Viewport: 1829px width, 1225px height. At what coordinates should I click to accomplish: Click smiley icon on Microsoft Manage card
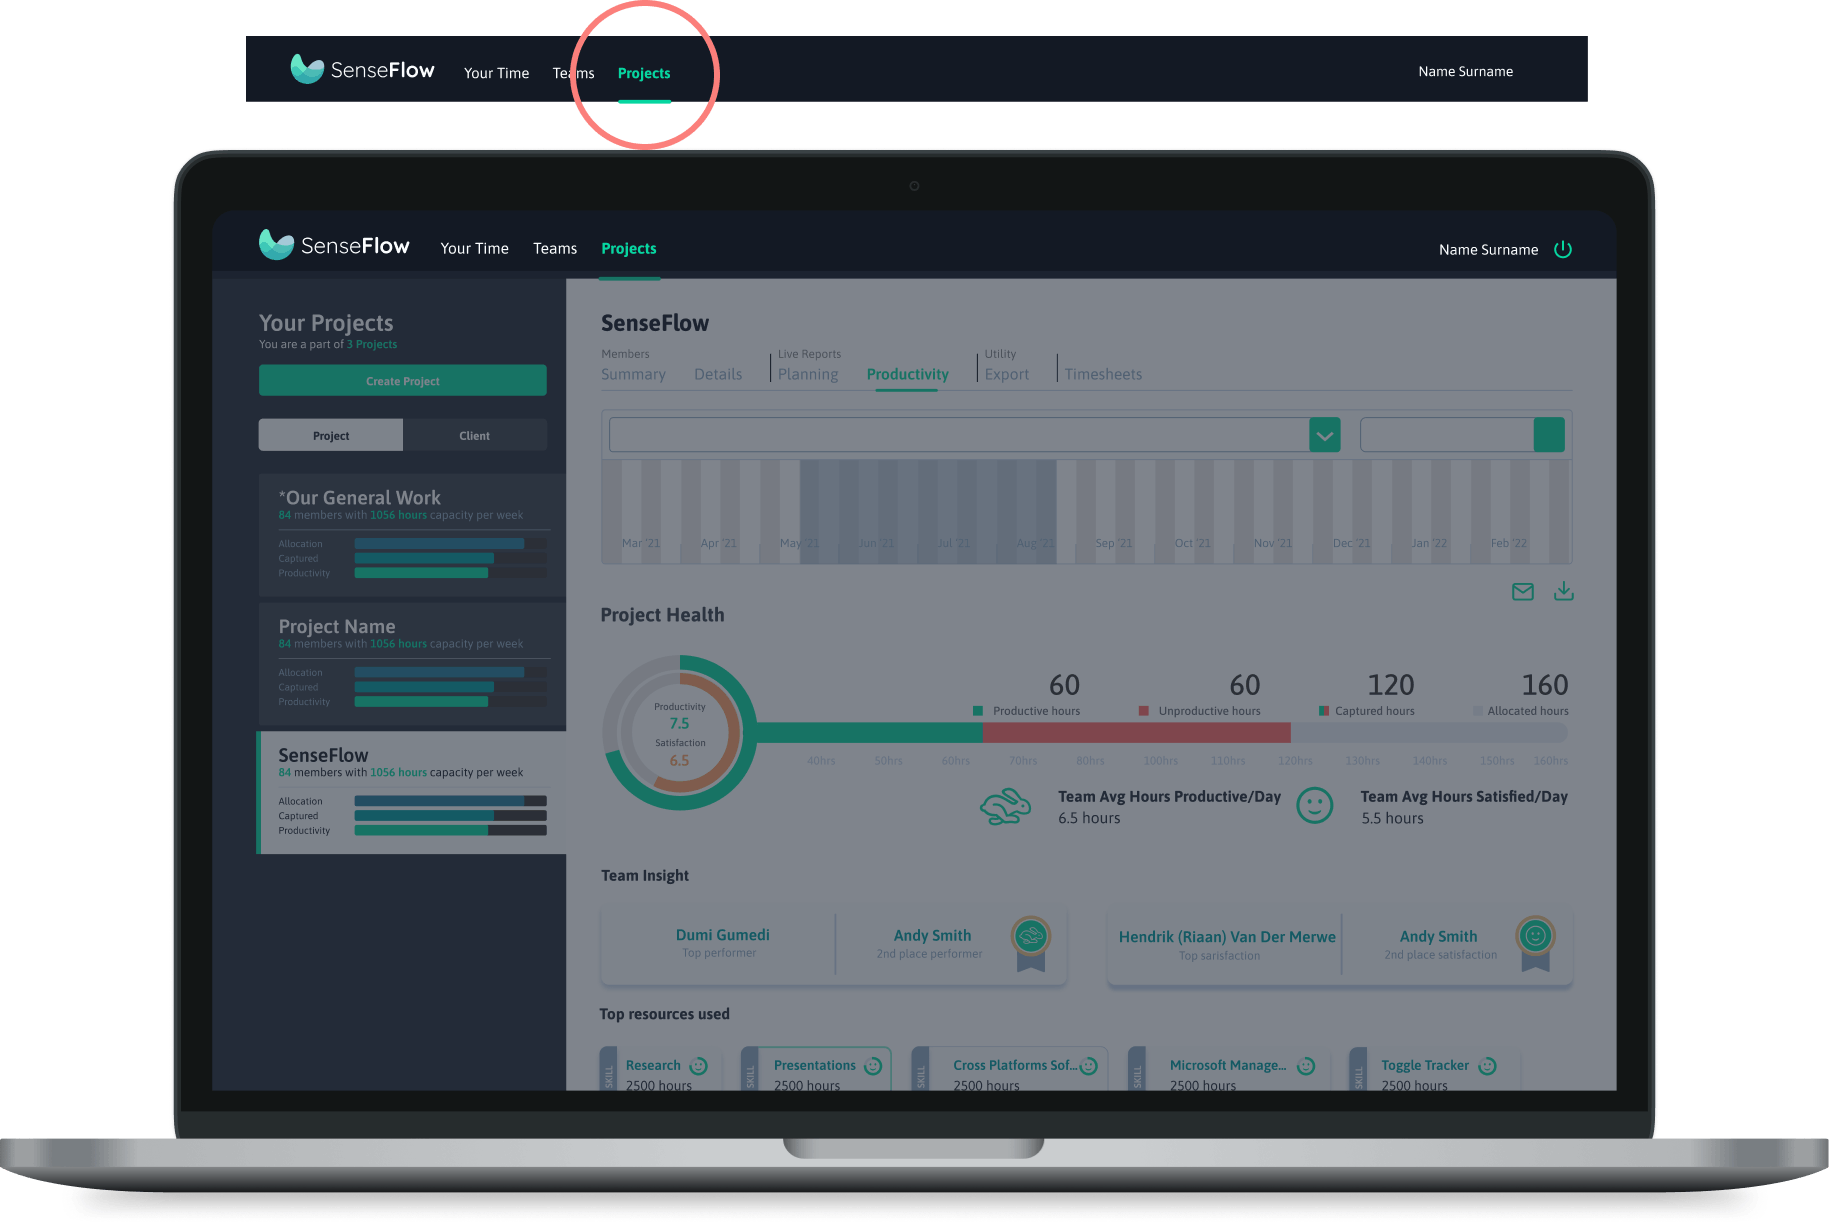coord(1306,1066)
